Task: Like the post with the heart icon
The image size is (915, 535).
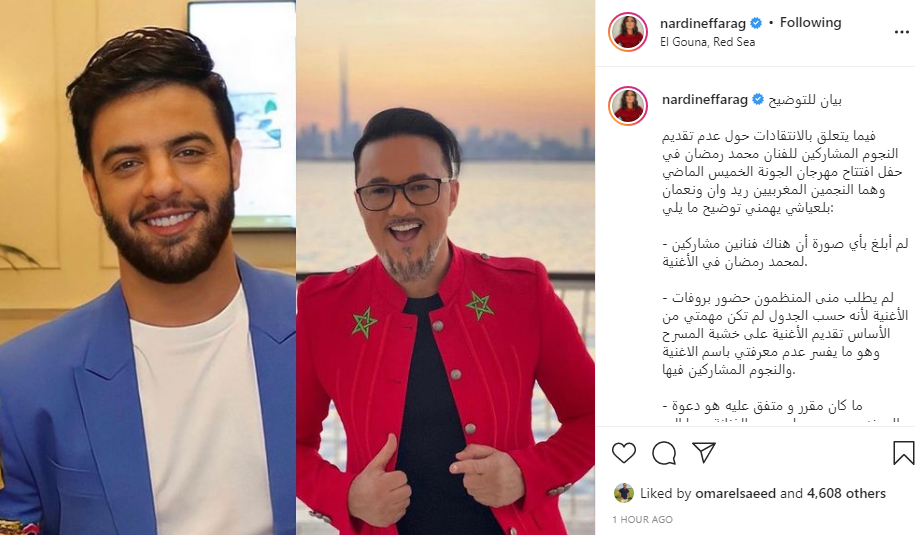Action: (x=624, y=453)
